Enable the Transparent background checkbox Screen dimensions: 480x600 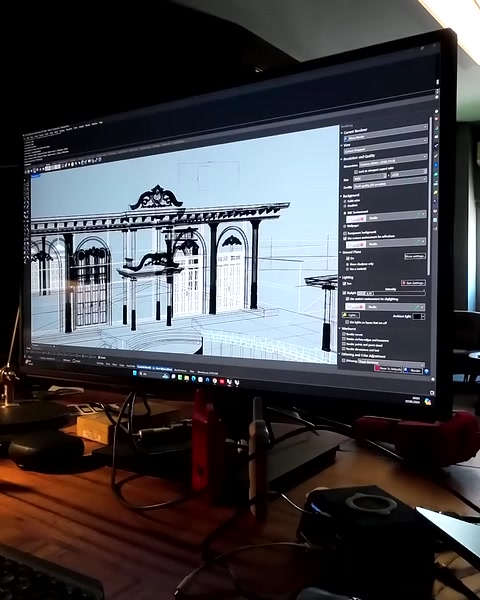pos(345,233)
